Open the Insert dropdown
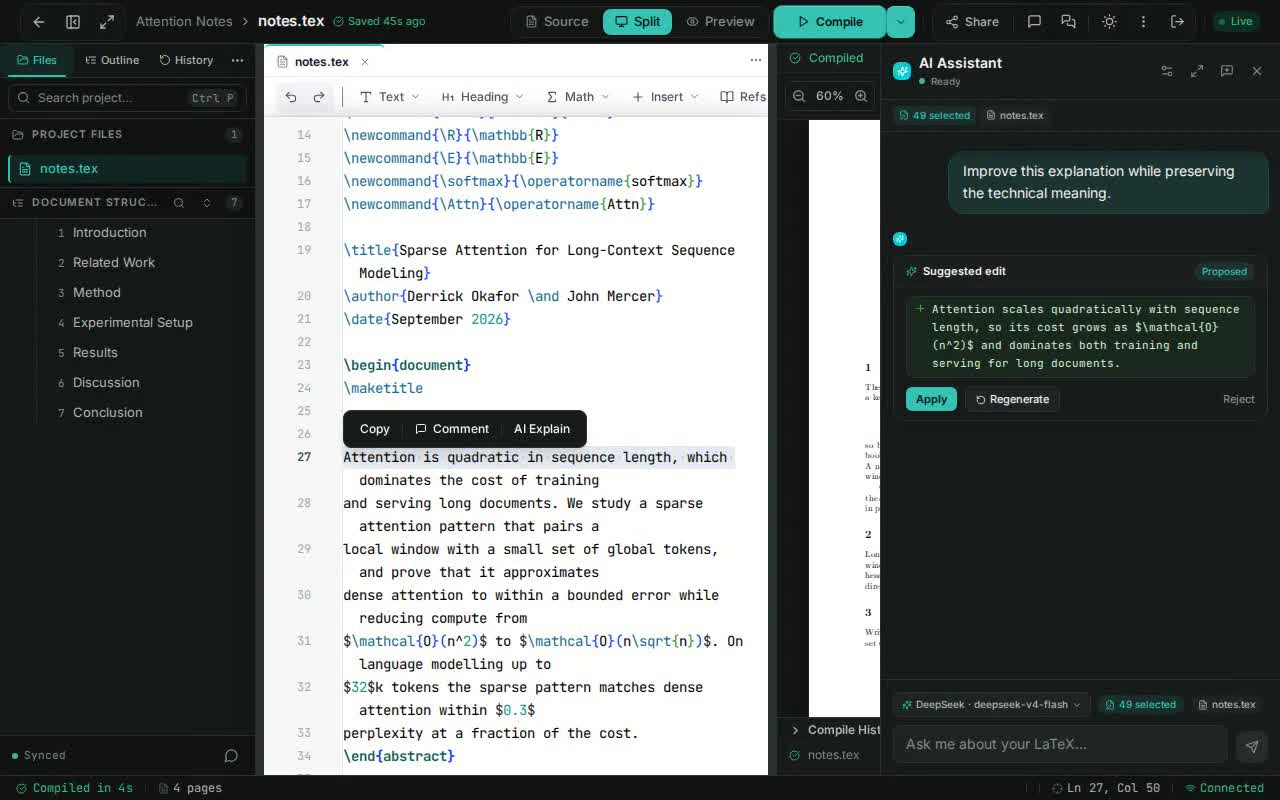This screenshot has height=800, width=1280. tap(665, 97)
